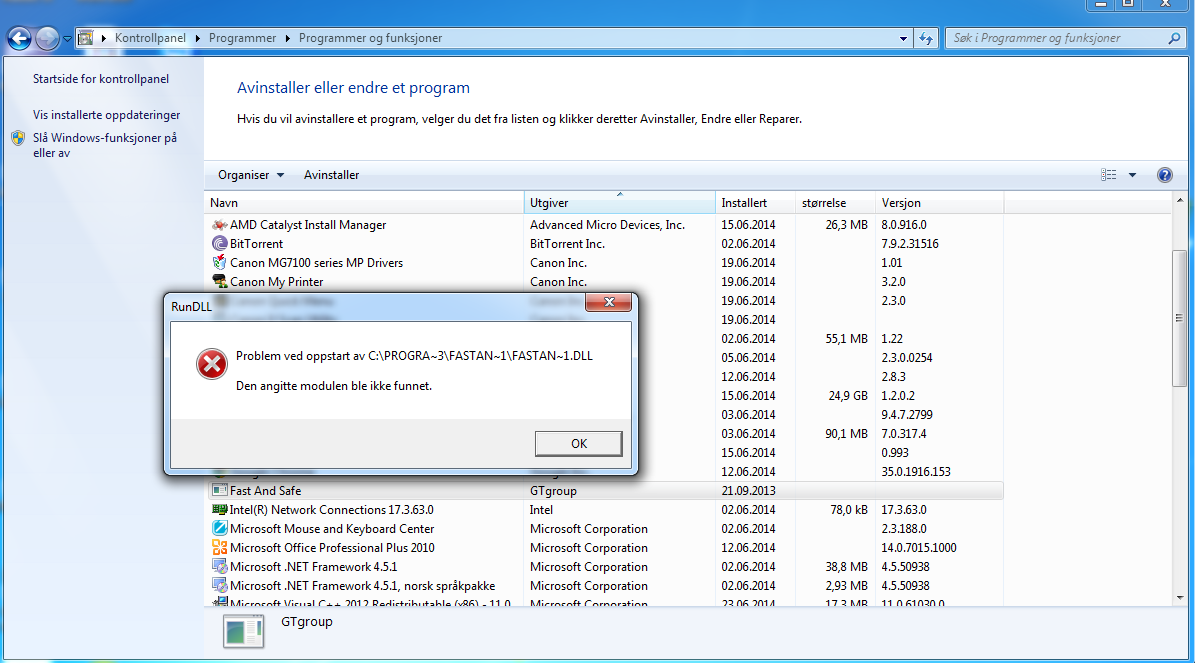Expand the Kontrollpanel breadcrumb arrow
1195x663 pixels.
click(x=197, y=38)
